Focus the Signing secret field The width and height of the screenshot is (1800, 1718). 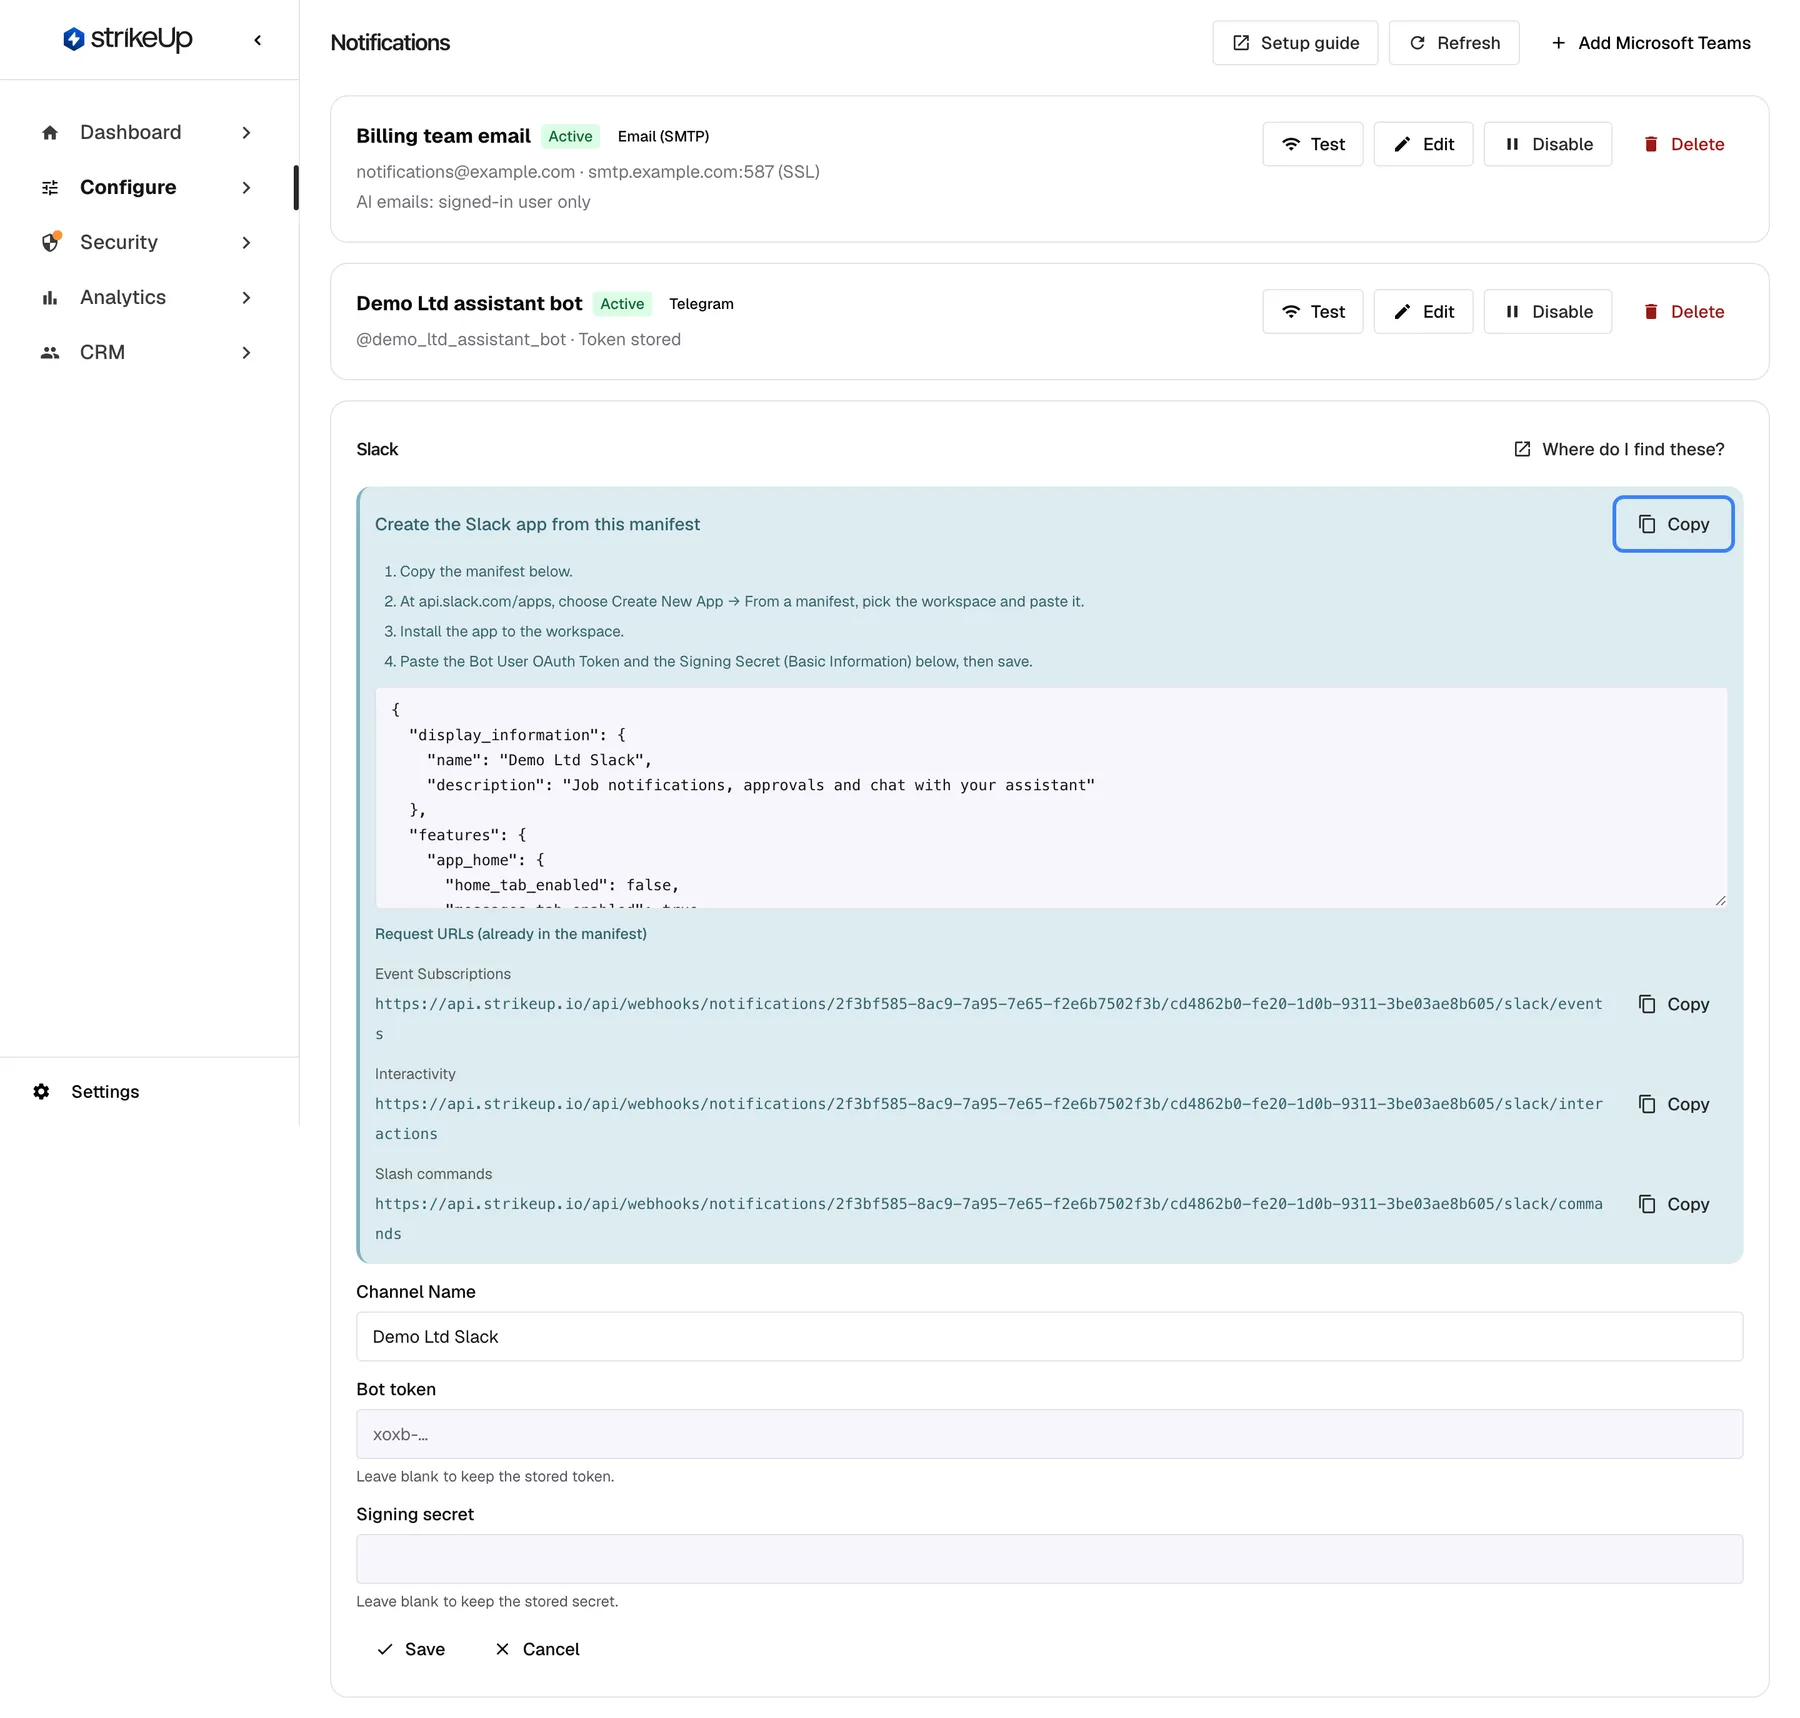[x=1050, y=1559]
